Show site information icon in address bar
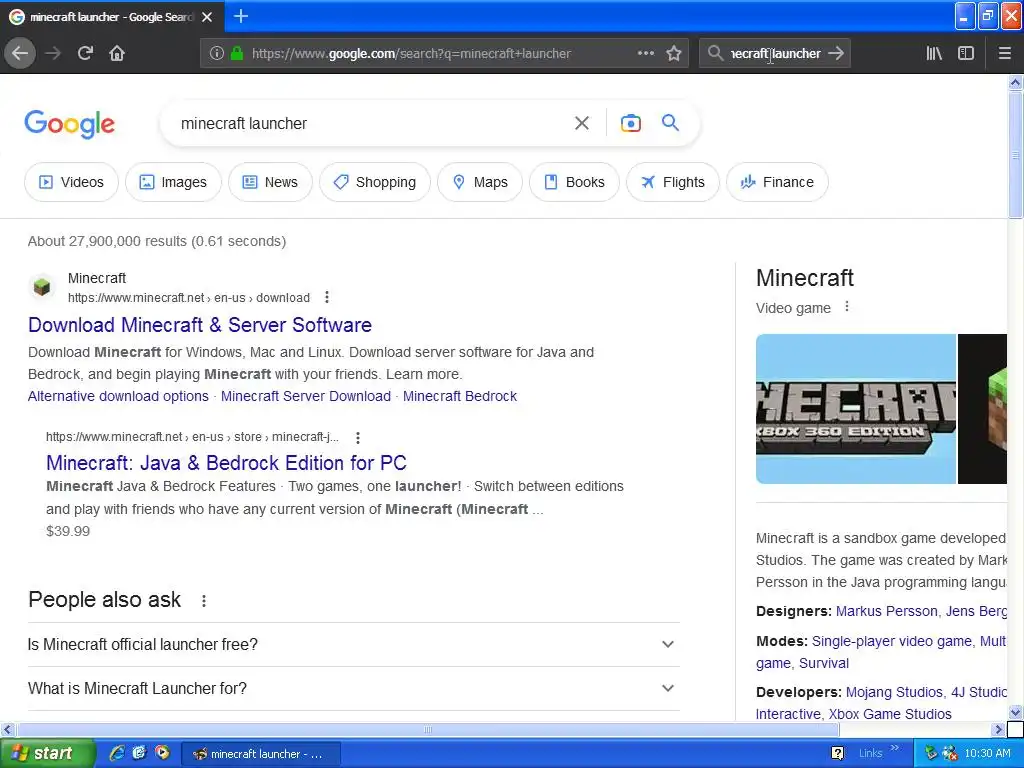Image resolution: width=1024 pixels, height=768 pixels. point(217,54)
